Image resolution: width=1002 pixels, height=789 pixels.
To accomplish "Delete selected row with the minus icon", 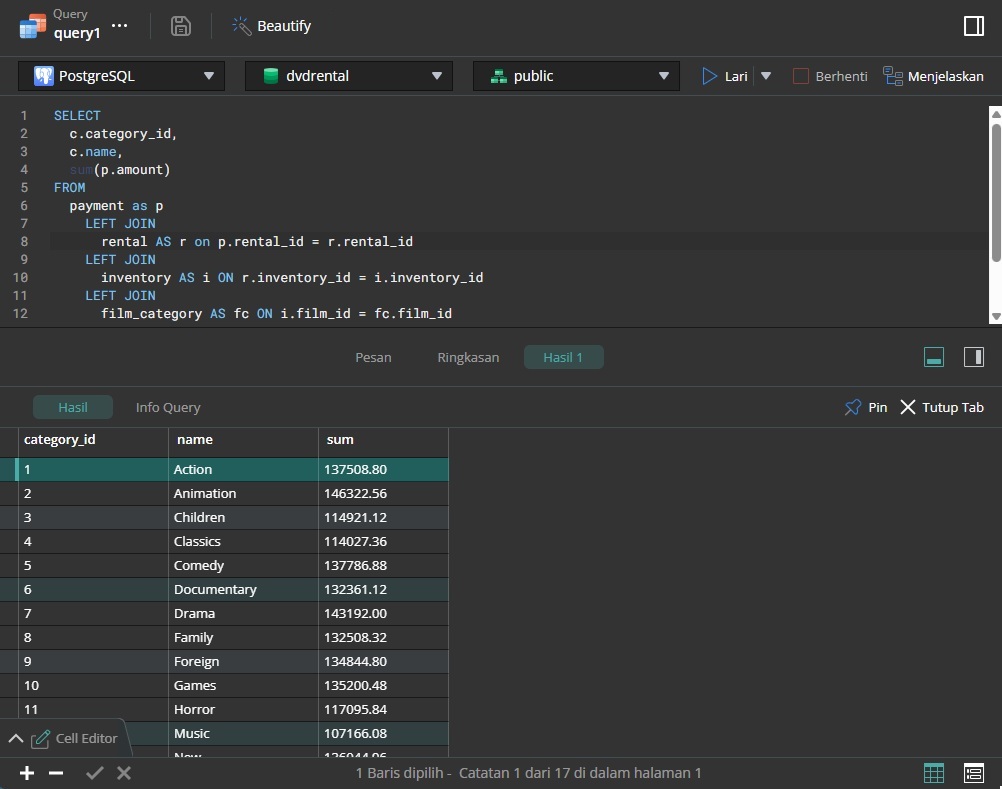I will [56, 772].
